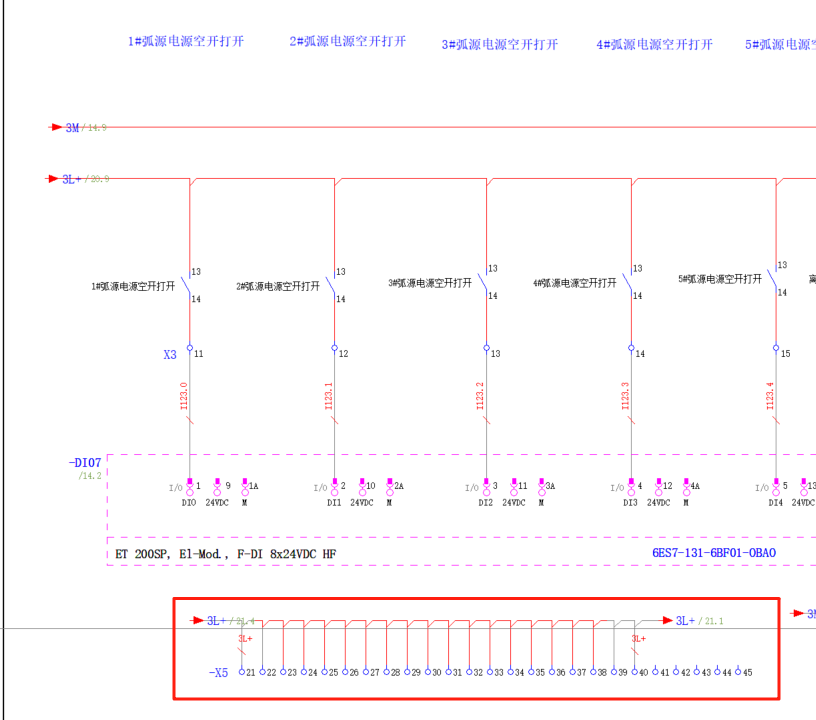Select the -DI07 device tag
The height and width of the screenshot is (720, 816).
click(85, 463)
